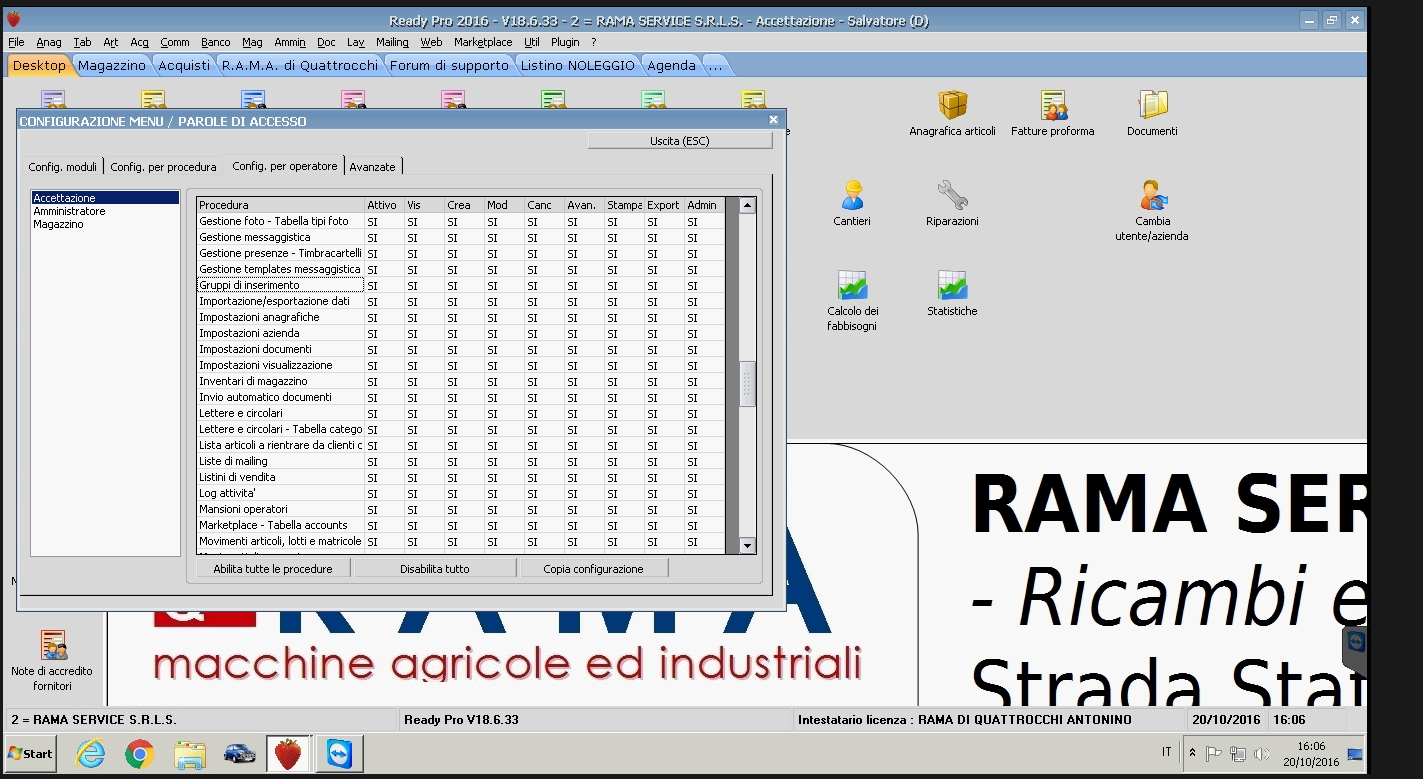
Task: Switch to the Listino NOLEGGIO tab
Action: (578, 65)
